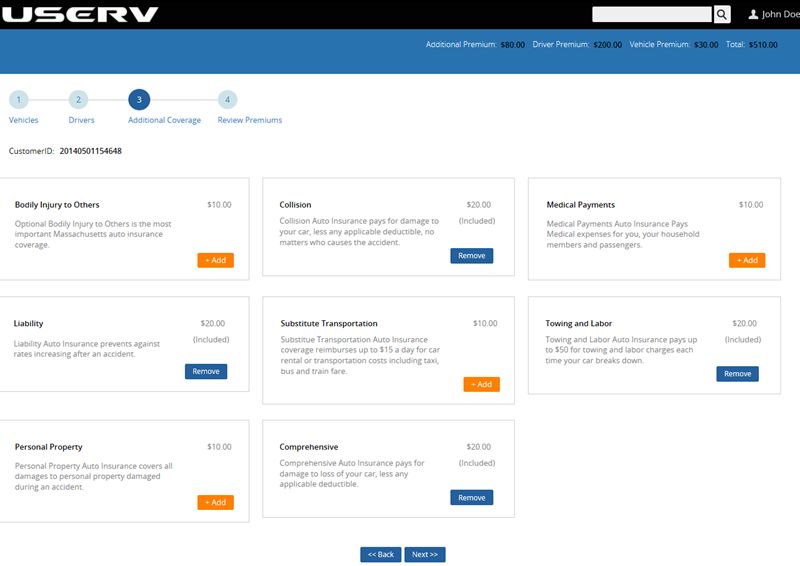This screenshot has height=566, width=800.
Task: Click the user profile icon beside John Doe
Action: click(753, 14)
